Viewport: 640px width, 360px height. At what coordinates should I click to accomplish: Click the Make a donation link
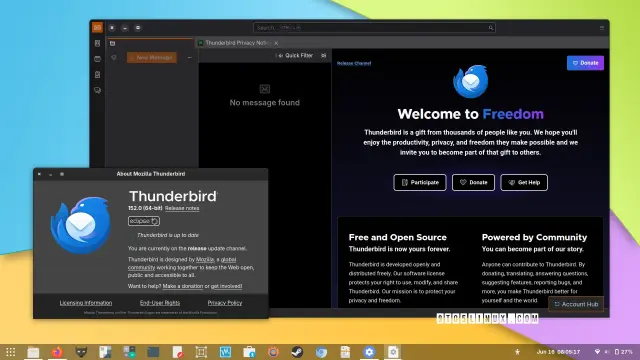pos(182,286)
